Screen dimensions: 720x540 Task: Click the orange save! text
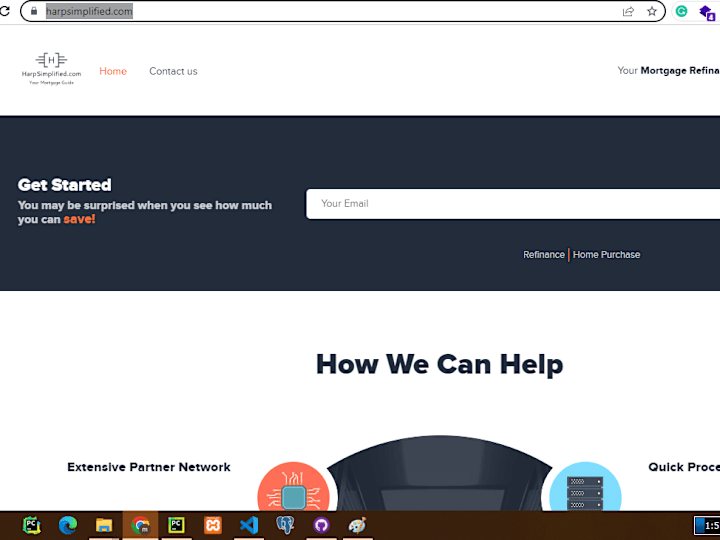79,219
